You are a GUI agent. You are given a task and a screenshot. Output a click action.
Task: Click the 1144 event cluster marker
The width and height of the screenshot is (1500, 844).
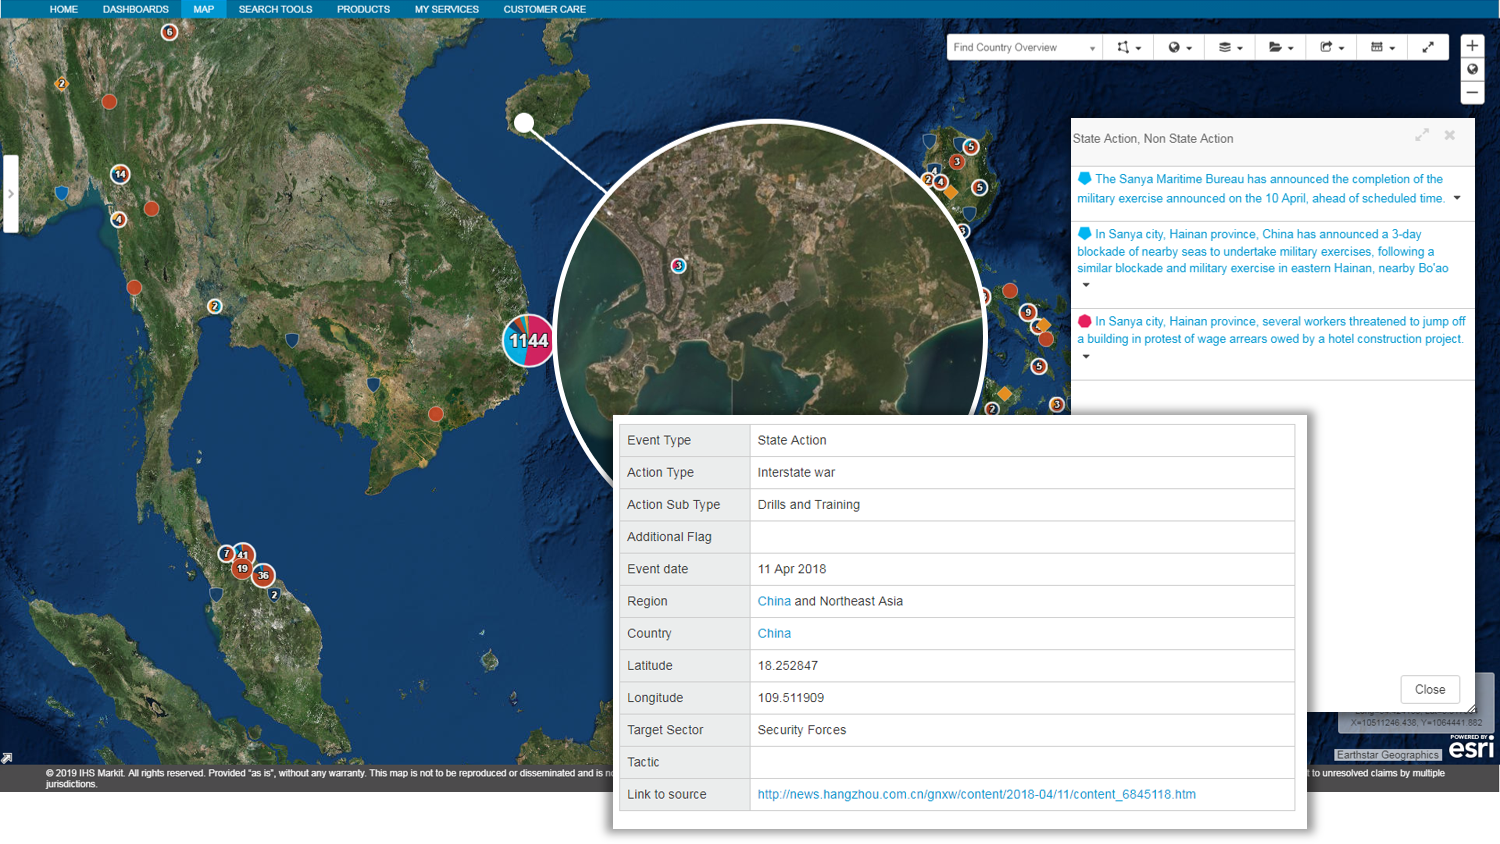528,340
